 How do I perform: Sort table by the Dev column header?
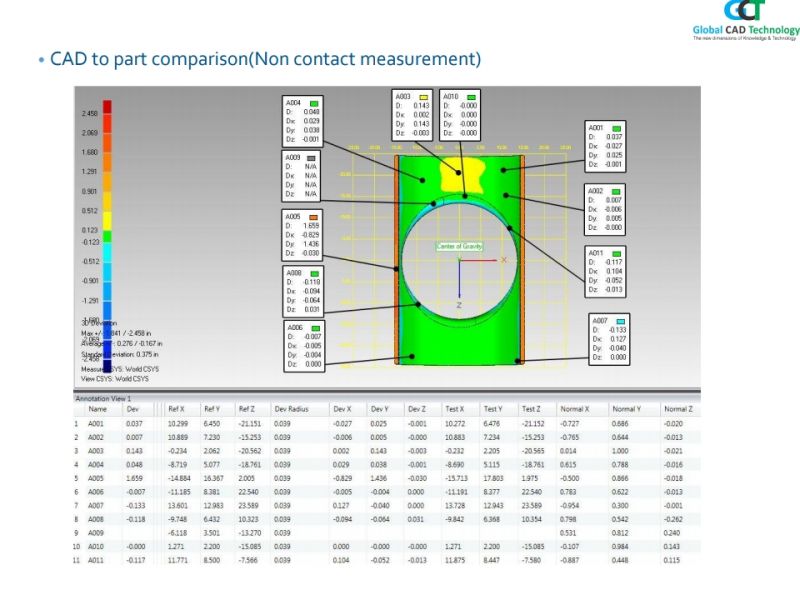tap(133, 409)
